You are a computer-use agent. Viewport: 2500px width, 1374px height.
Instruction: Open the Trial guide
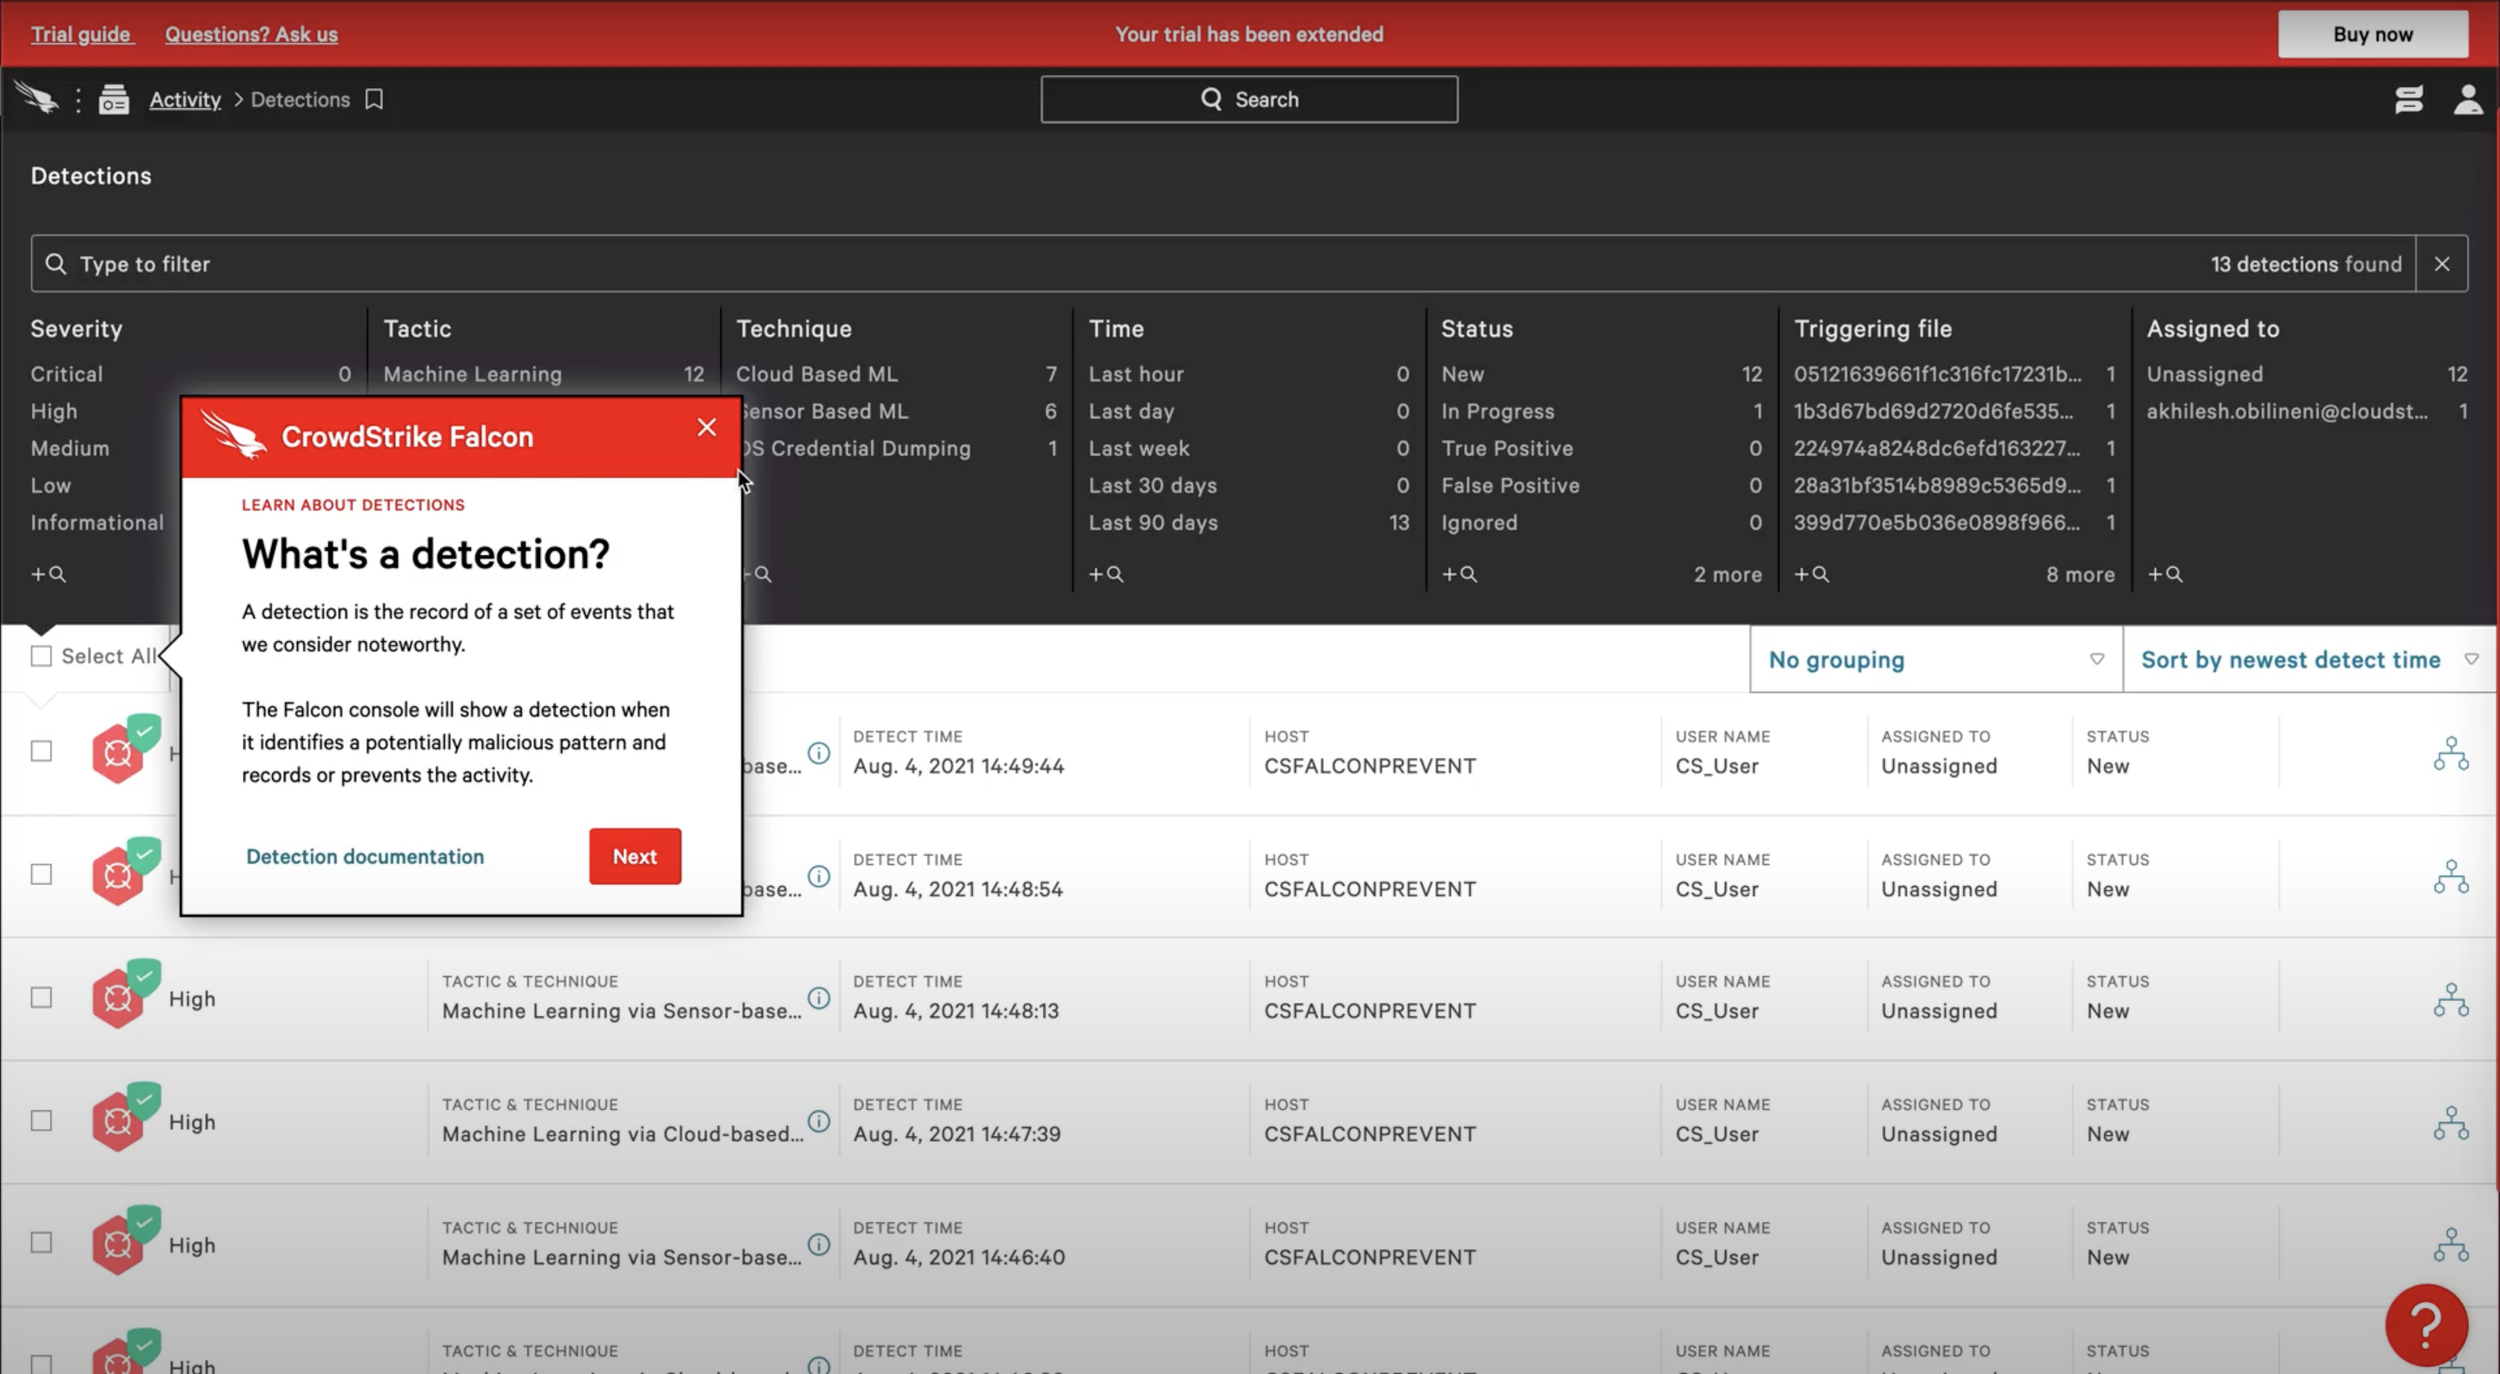tap(81, 33)
